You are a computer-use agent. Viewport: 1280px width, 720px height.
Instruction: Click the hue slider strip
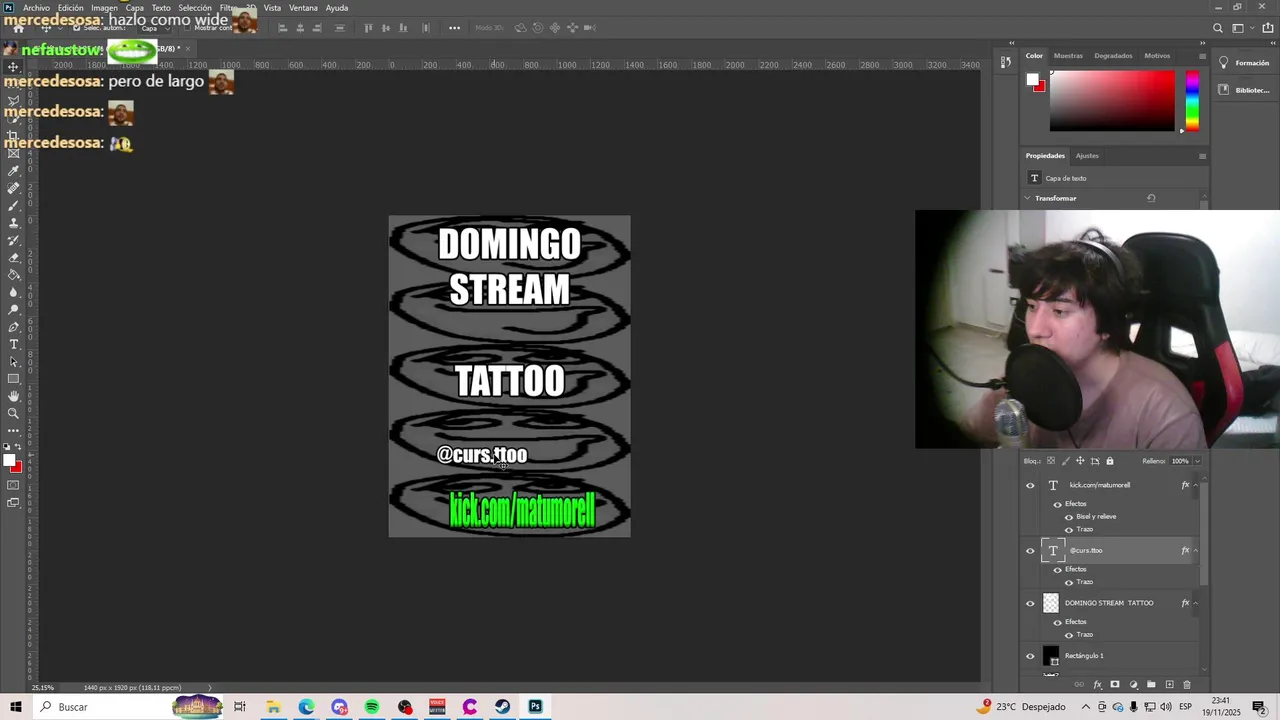(x=1192, y=100)
